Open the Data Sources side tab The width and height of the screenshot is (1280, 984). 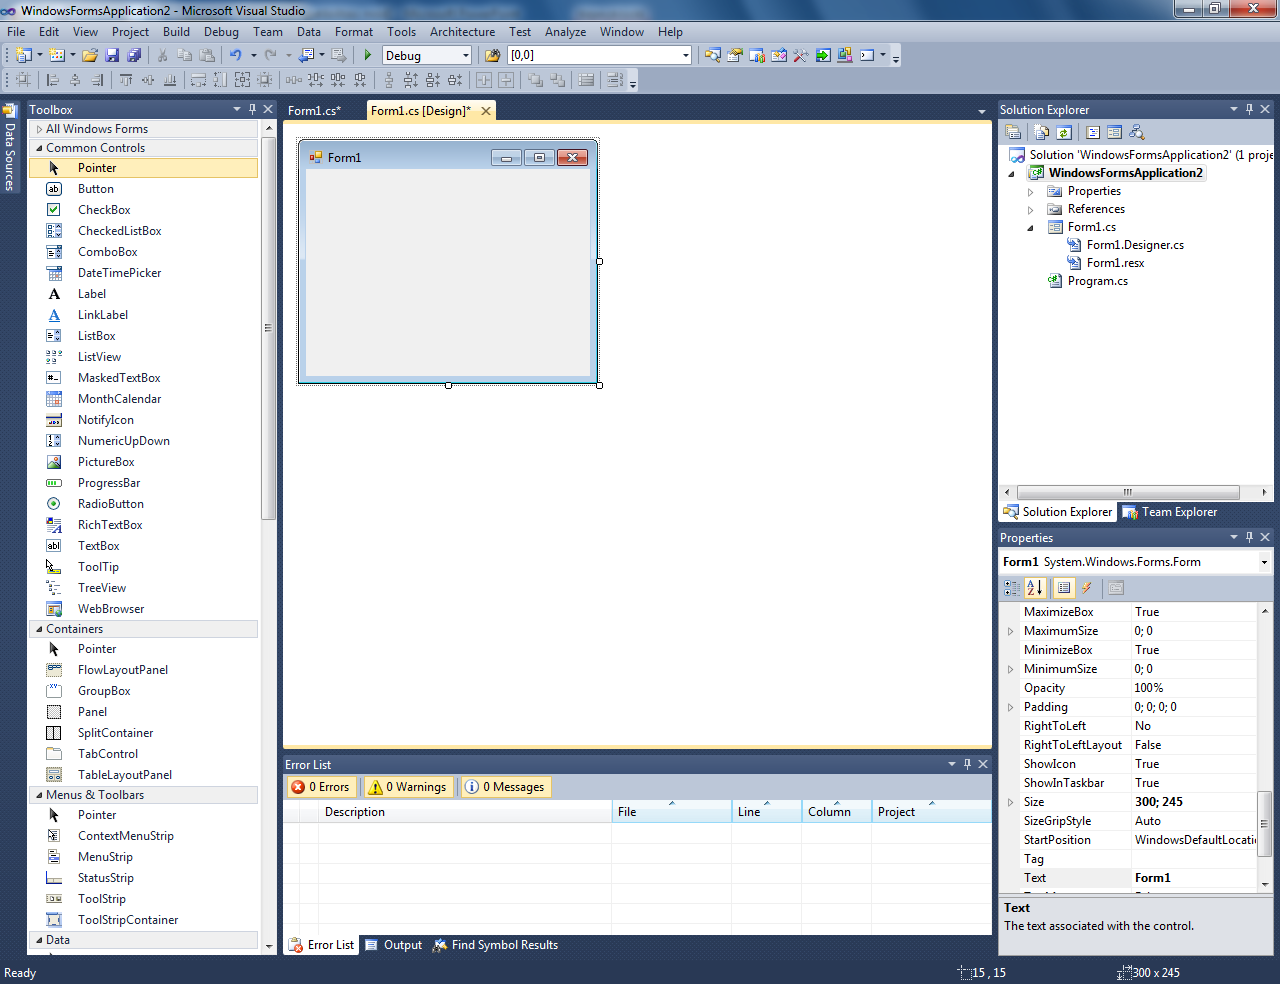pos(9,148)
